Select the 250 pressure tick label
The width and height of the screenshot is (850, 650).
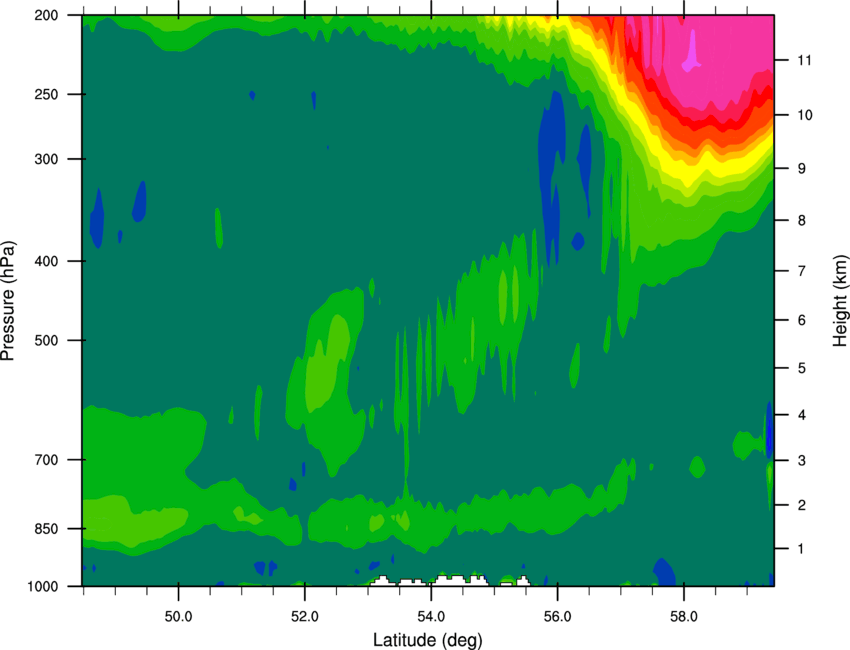click(46, 94)
